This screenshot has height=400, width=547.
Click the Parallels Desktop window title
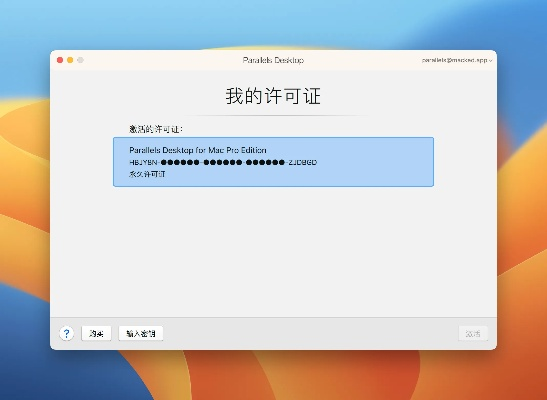(273, 60)
